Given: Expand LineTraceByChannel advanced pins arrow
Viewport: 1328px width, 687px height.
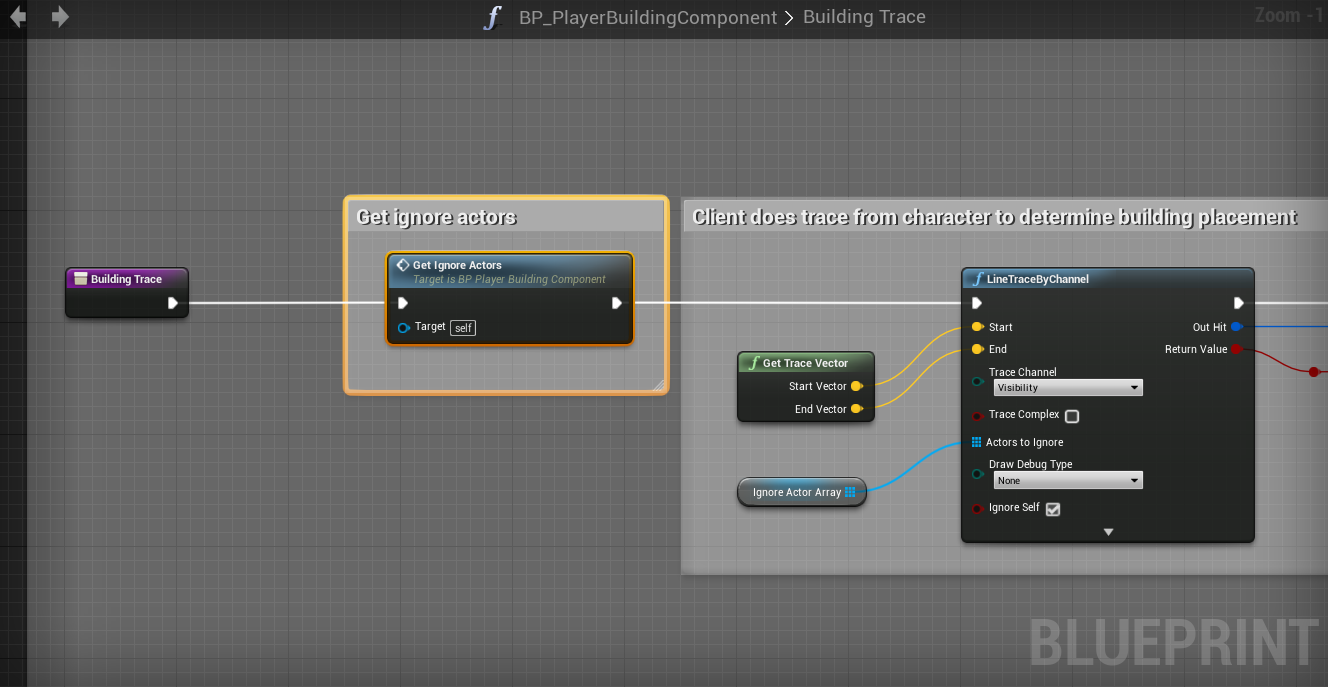Looking at the screenshot, I should point(1108,532).
